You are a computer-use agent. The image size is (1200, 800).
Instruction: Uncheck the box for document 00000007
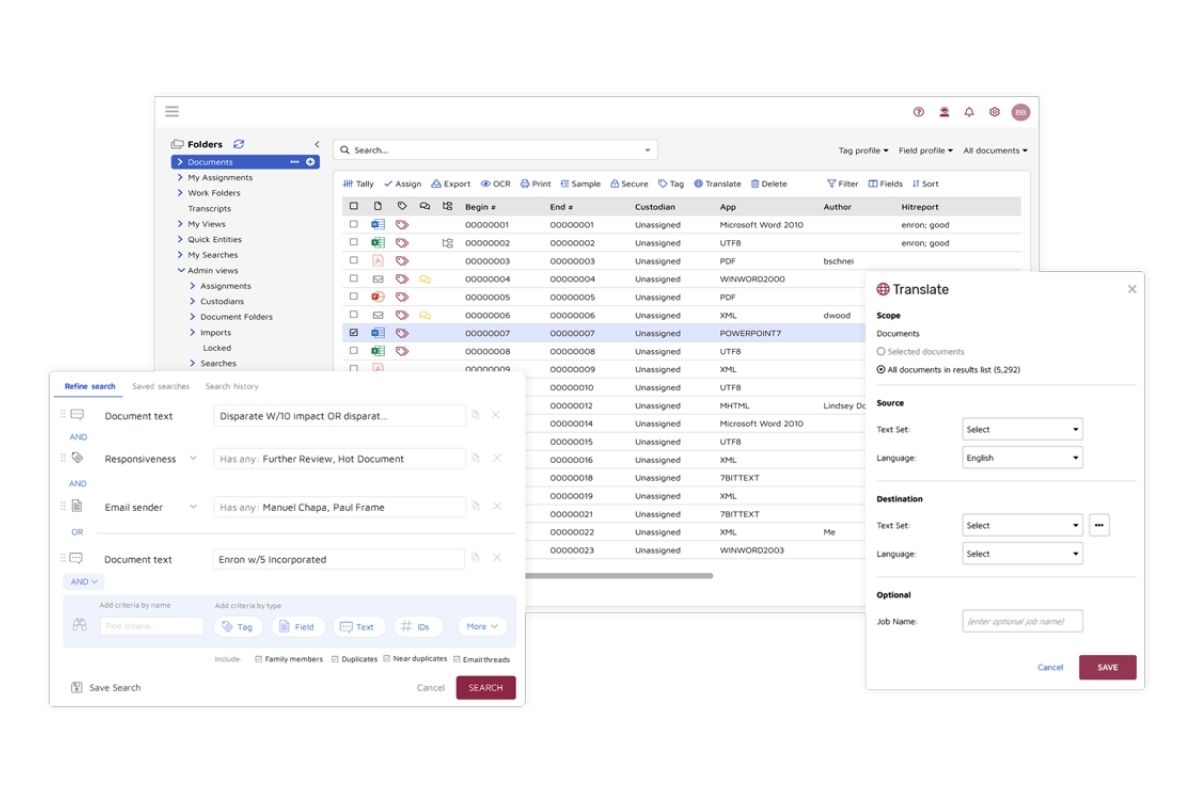[353, 333]
